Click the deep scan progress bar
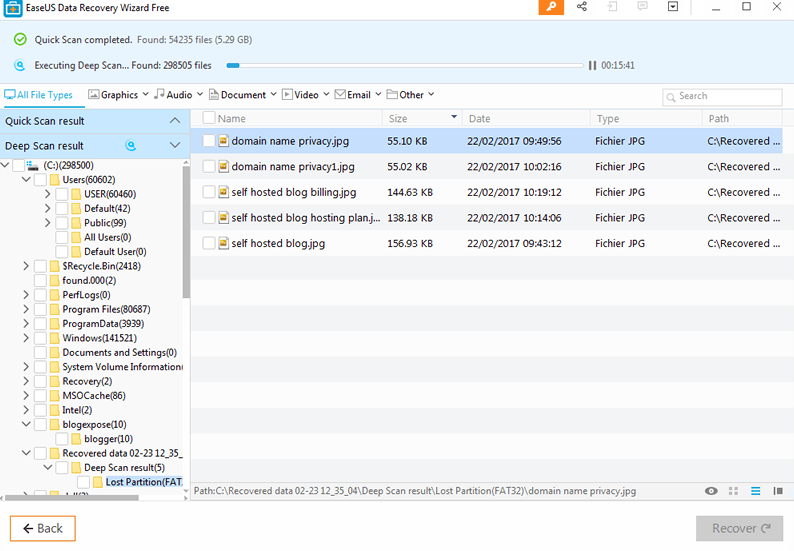The height and width of the screenshot is (551, 794). [x=405, y=65]
